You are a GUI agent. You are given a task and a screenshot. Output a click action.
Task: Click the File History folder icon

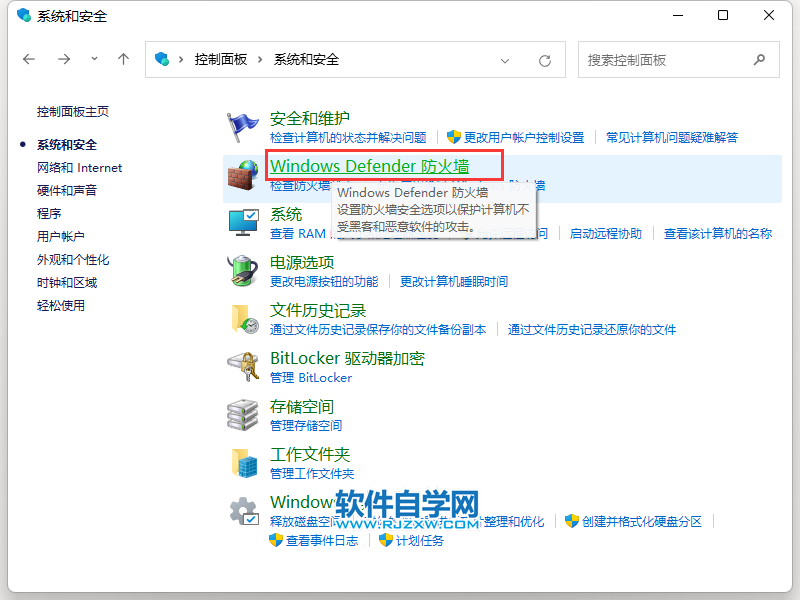point(244,318)
